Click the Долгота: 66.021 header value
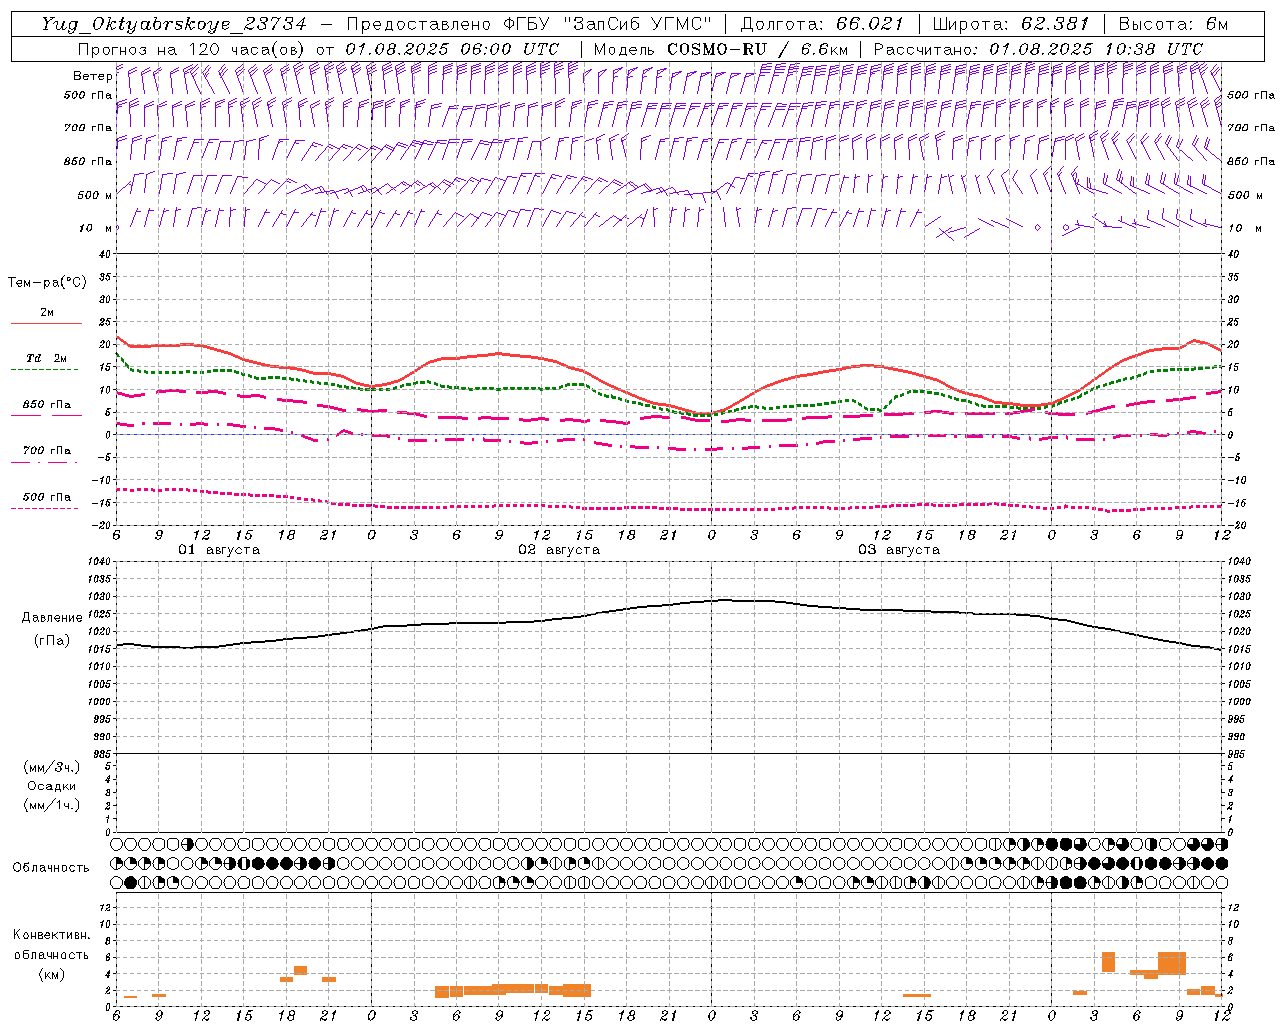The height and width of the screenshot is (1024, 1280). coord(822,24)
